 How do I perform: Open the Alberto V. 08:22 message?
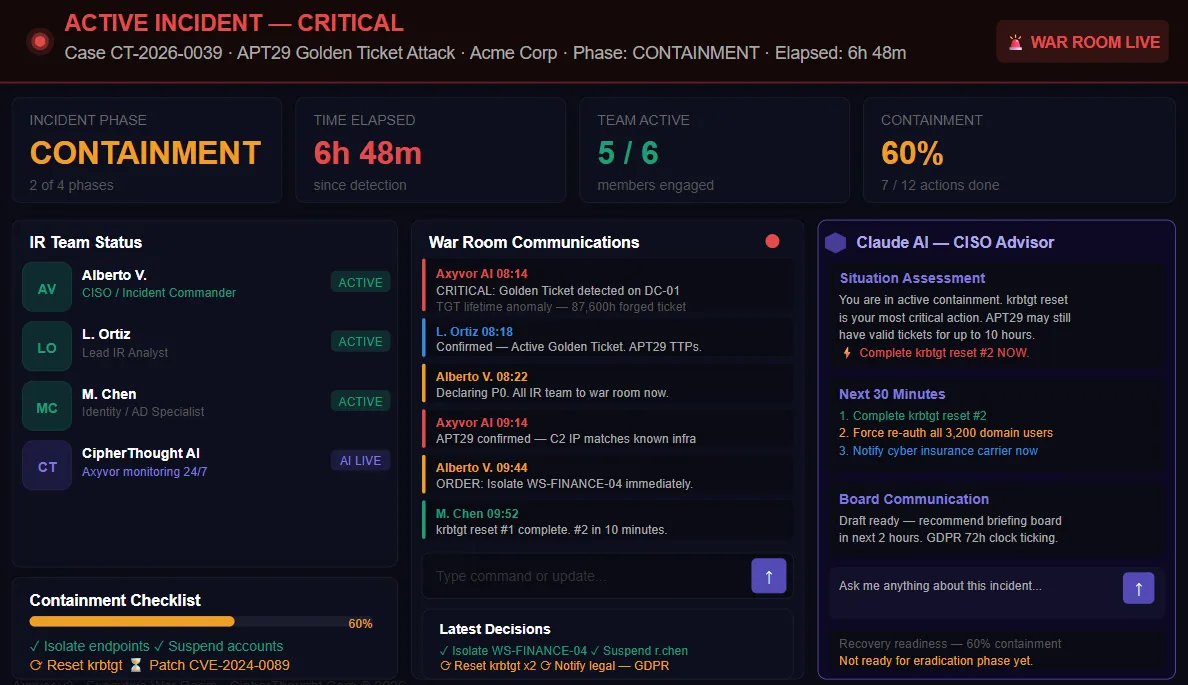pos(608,384)
